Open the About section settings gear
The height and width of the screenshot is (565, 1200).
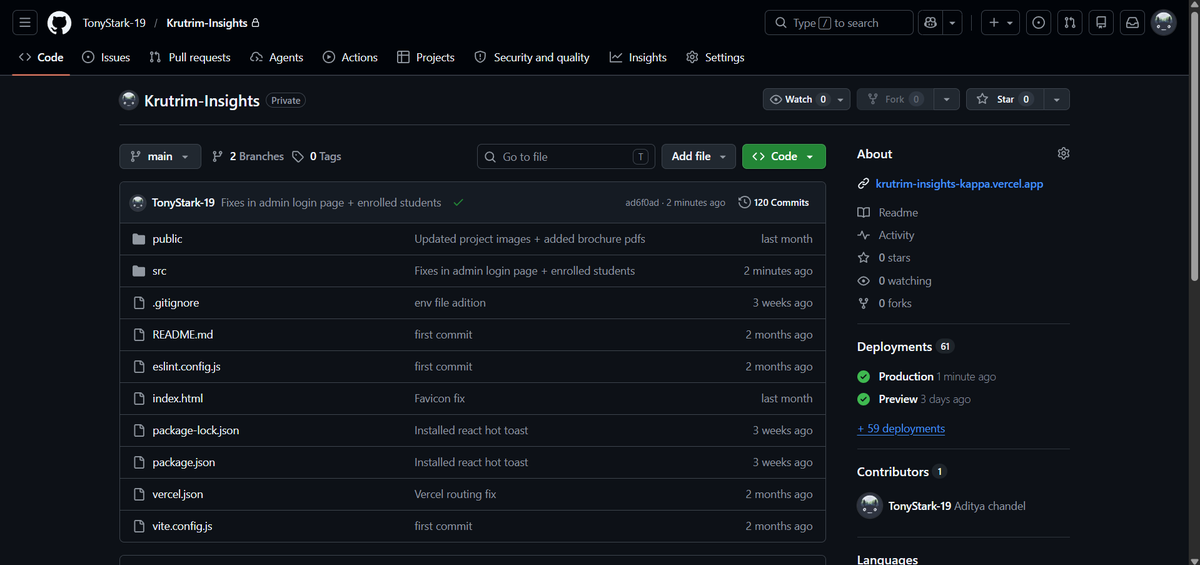tap(1063, 154)
